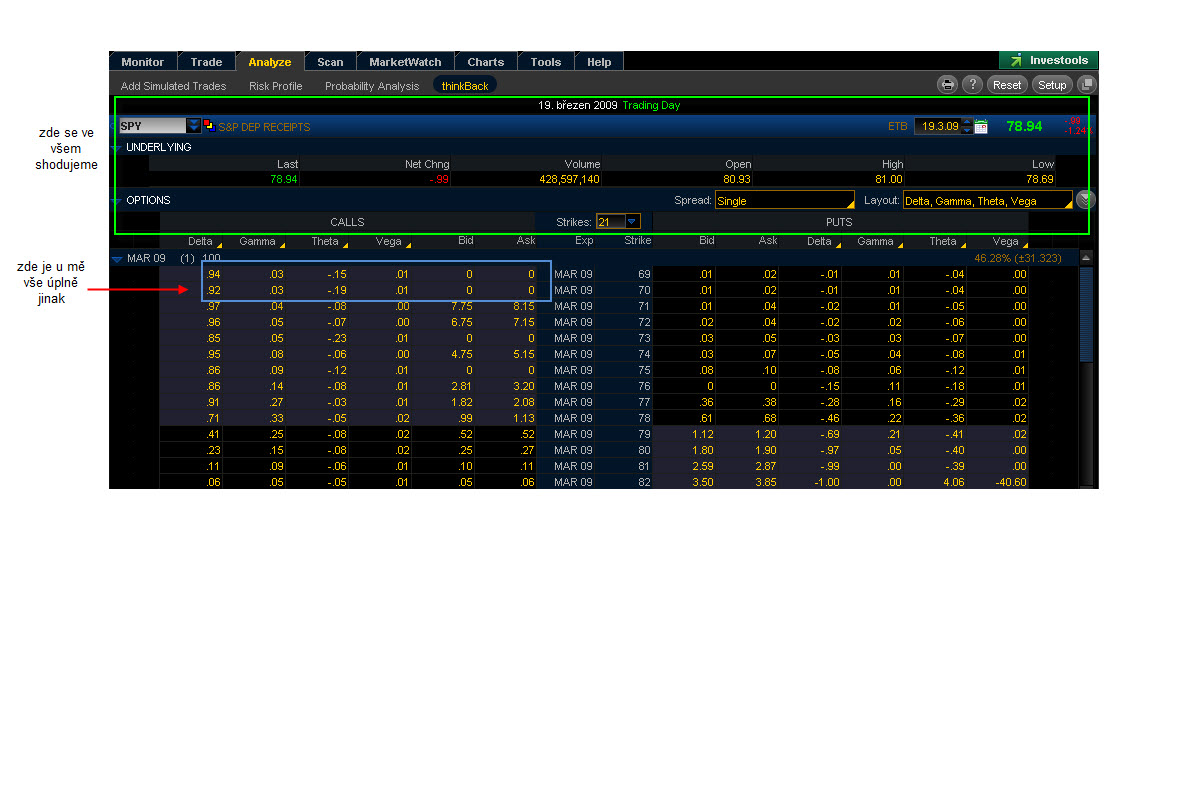Click the call Bid 7.75 at strike 71
This screenshot has height=805, width=1194.
(461, 306)
